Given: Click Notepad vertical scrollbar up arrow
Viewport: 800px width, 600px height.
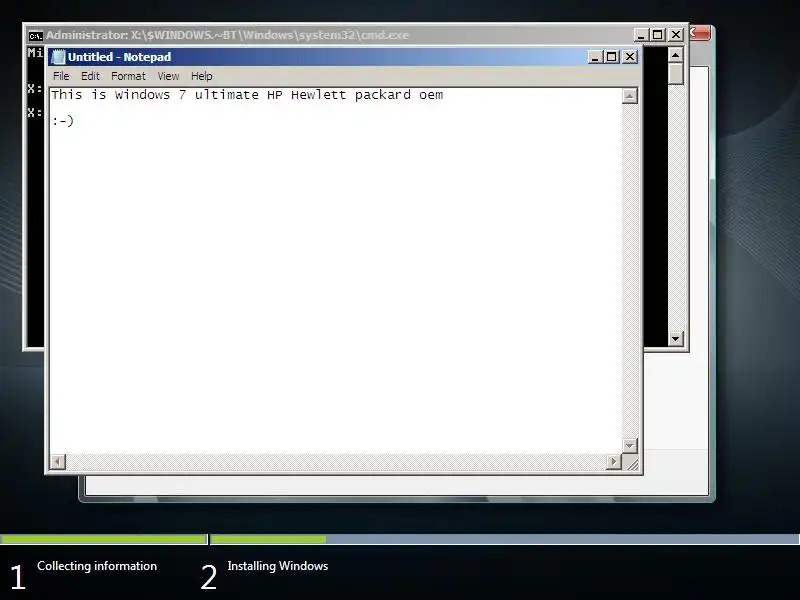Looking at the screenshot, I should pos(630,96).
